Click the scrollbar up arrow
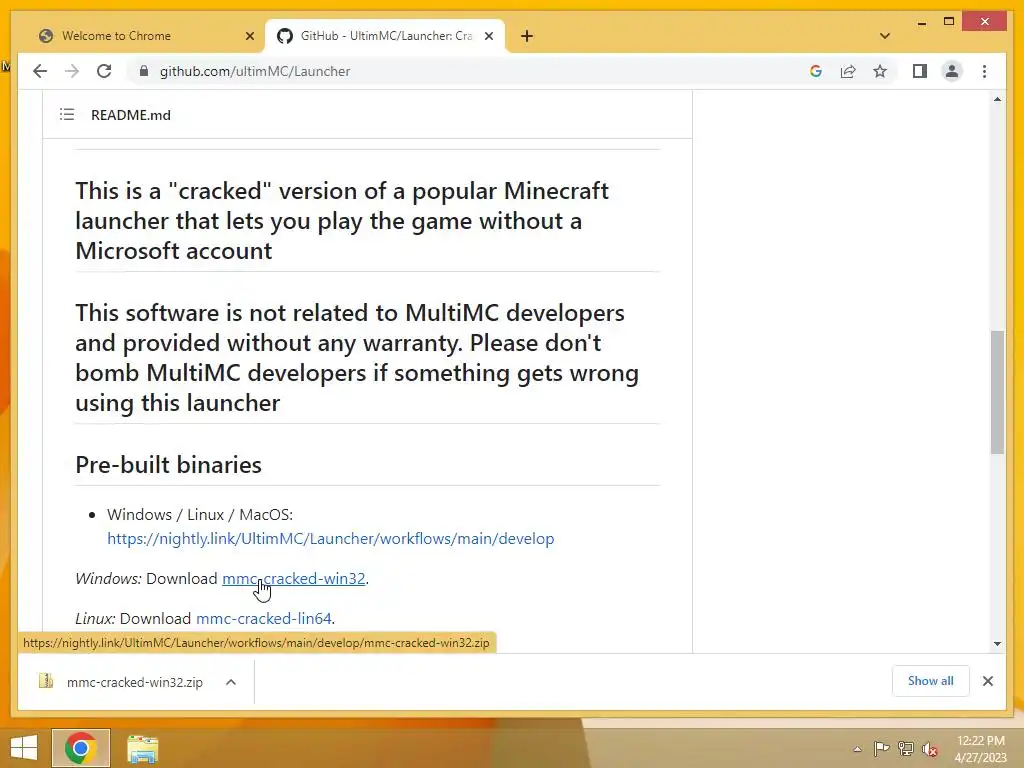The image size is (1024, 768). 997,99
